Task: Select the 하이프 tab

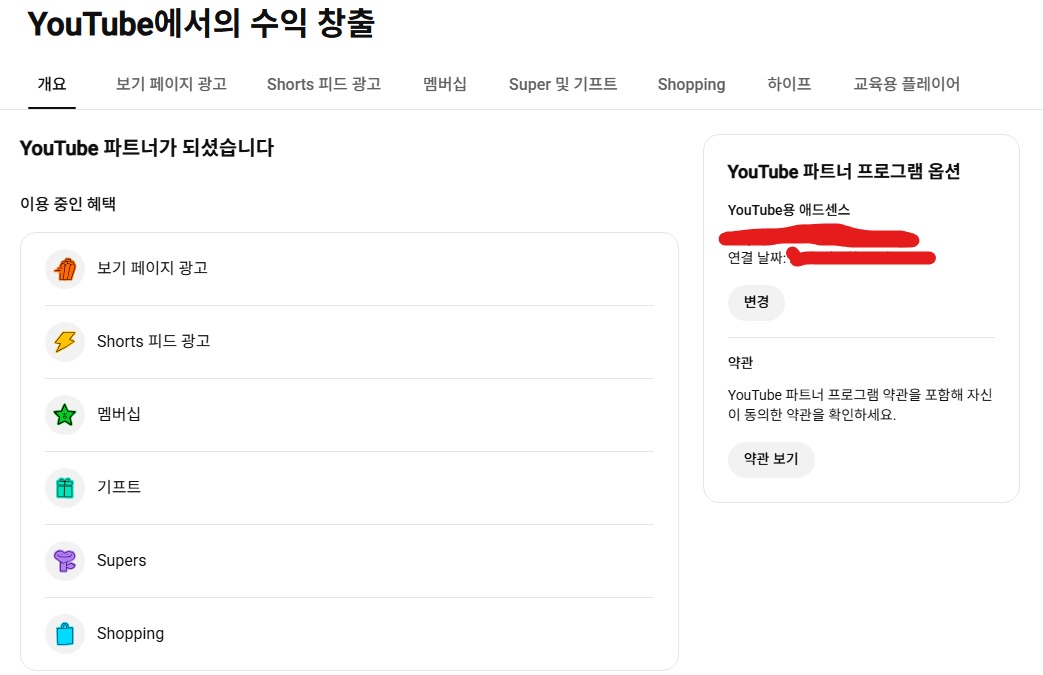Action: tap(789, 84)
